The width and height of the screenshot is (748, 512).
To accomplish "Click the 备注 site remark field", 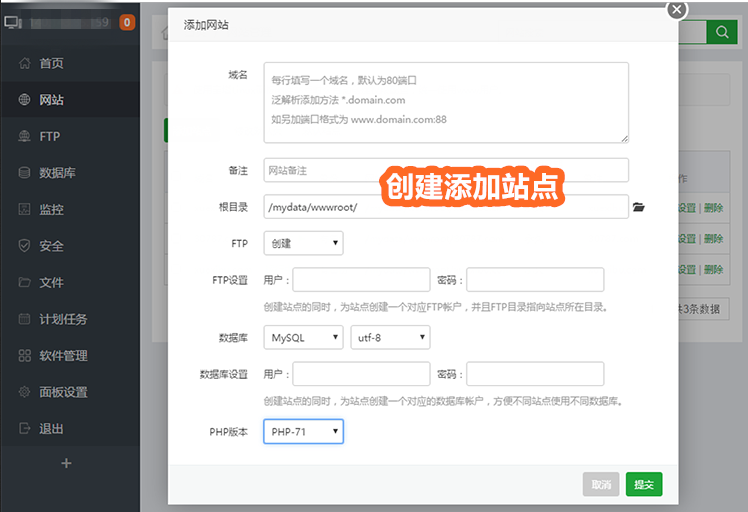I will click(x=446, y=170).
